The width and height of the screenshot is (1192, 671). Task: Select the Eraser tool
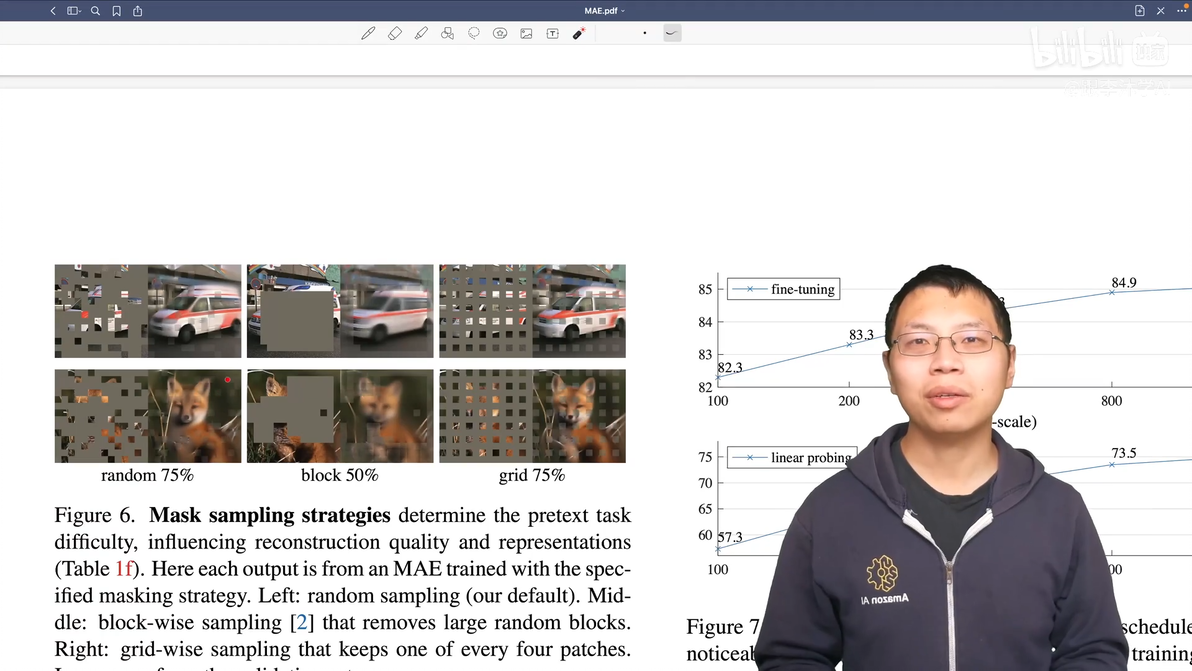[395, 33]
